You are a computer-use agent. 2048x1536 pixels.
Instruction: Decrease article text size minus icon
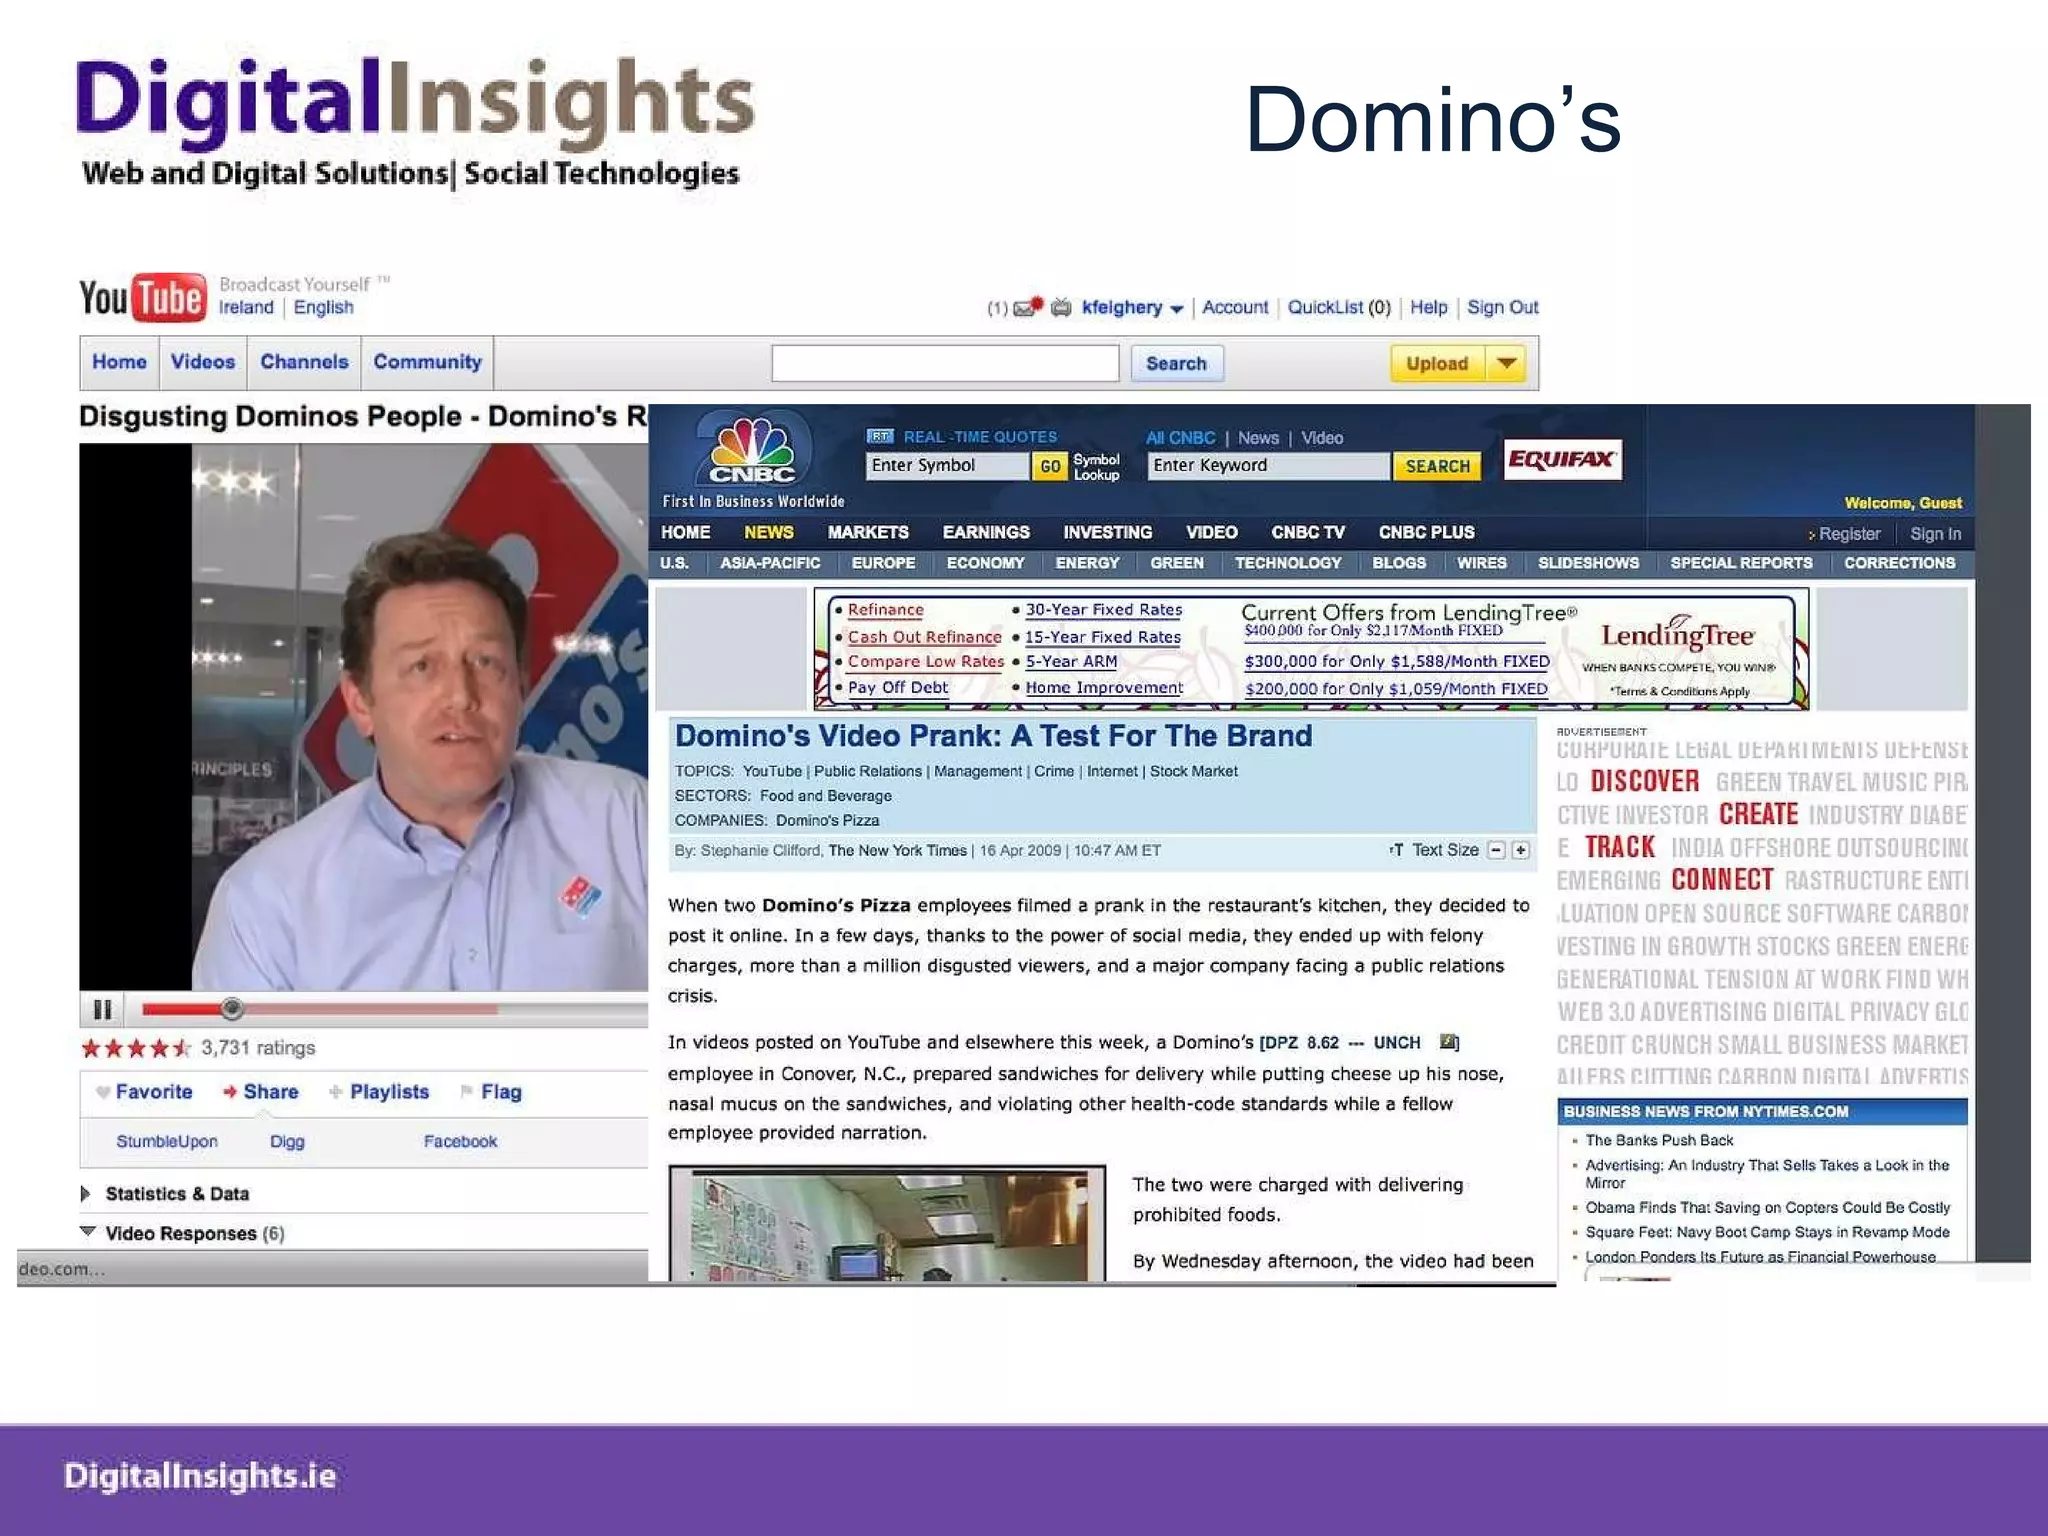tap(1496, 850)
